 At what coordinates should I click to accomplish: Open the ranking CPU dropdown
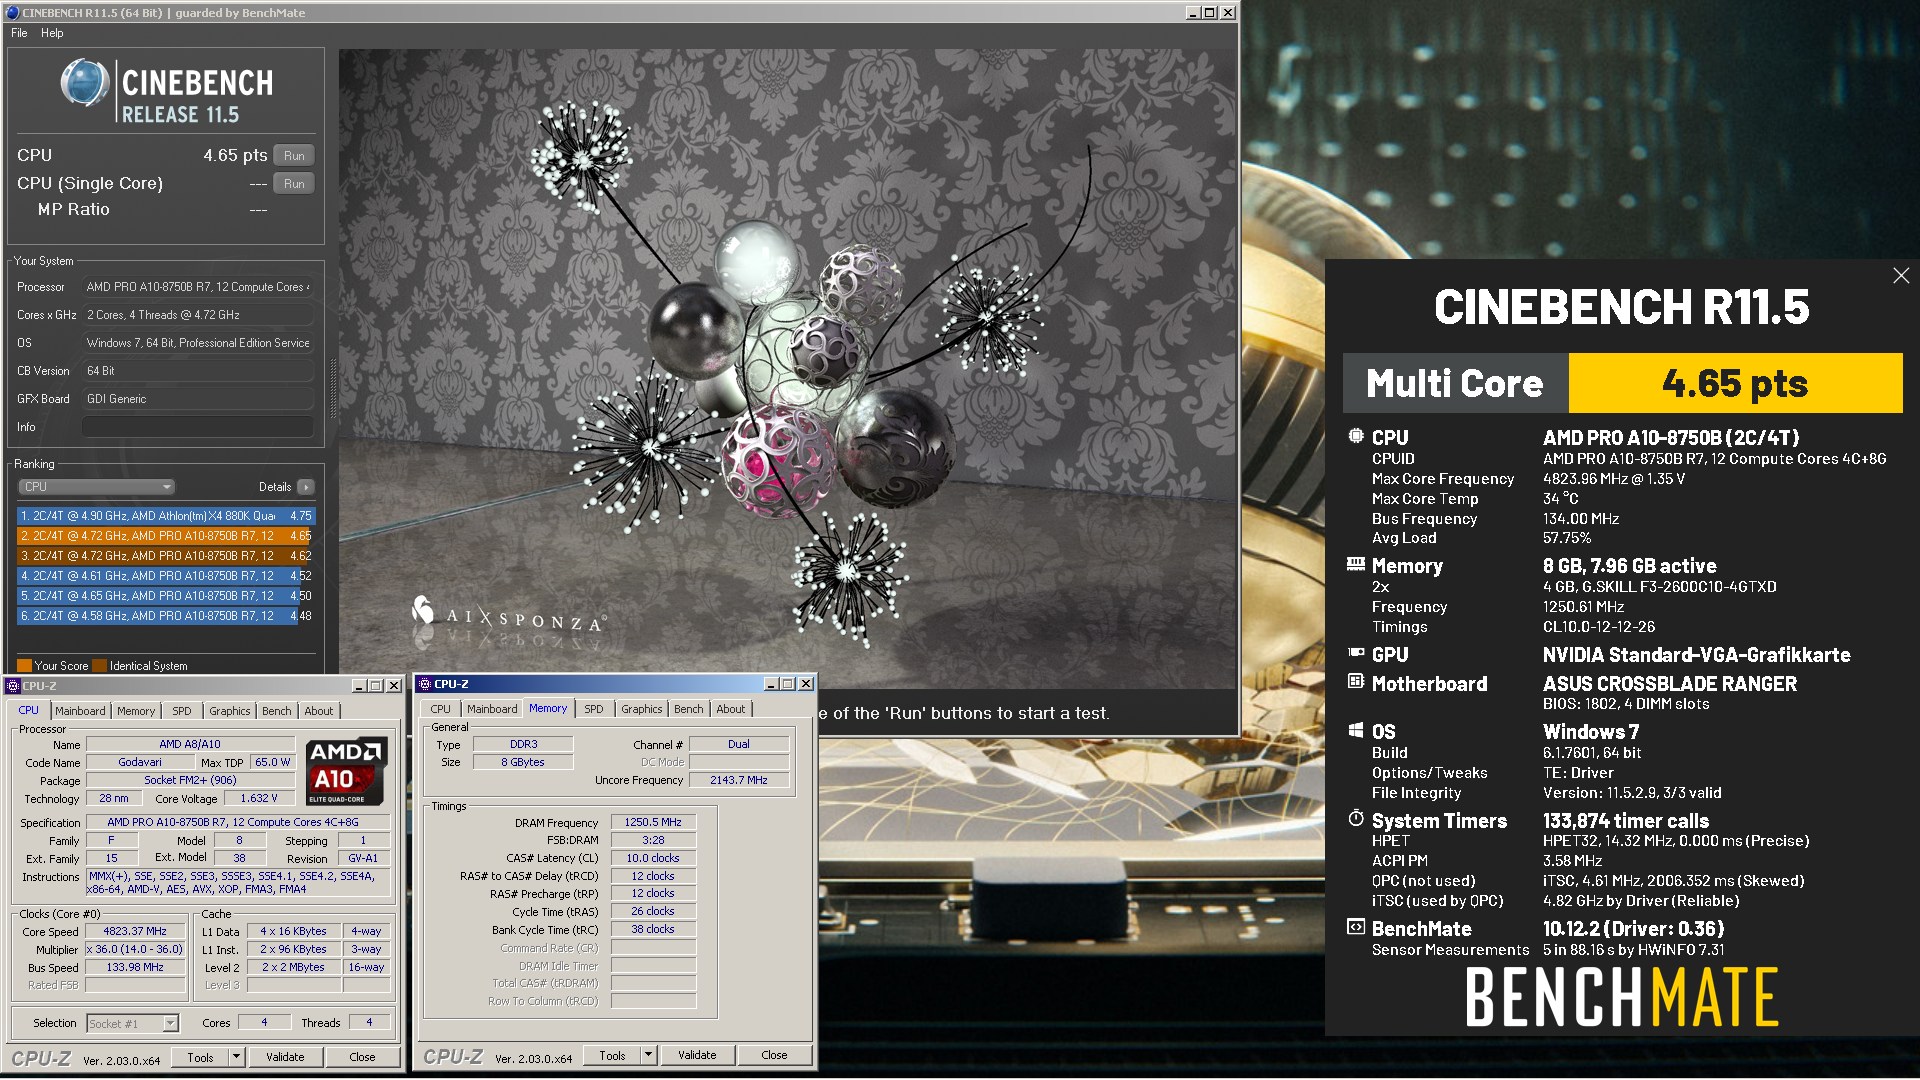point(97,487)
